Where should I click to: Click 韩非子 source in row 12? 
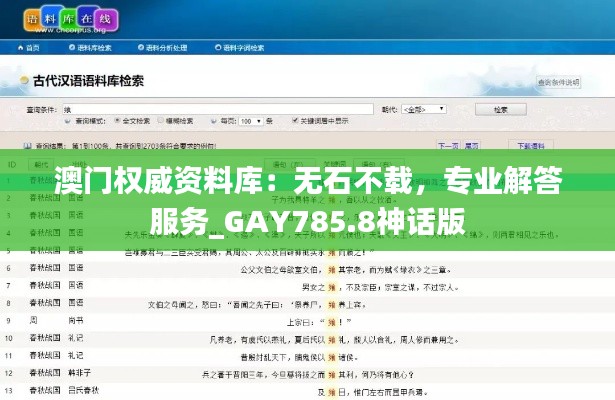[78, 371]
